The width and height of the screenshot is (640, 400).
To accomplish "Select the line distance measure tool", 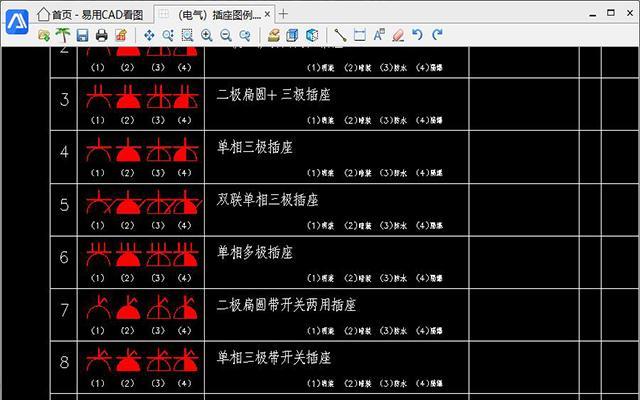I will [x=340, y=35].
